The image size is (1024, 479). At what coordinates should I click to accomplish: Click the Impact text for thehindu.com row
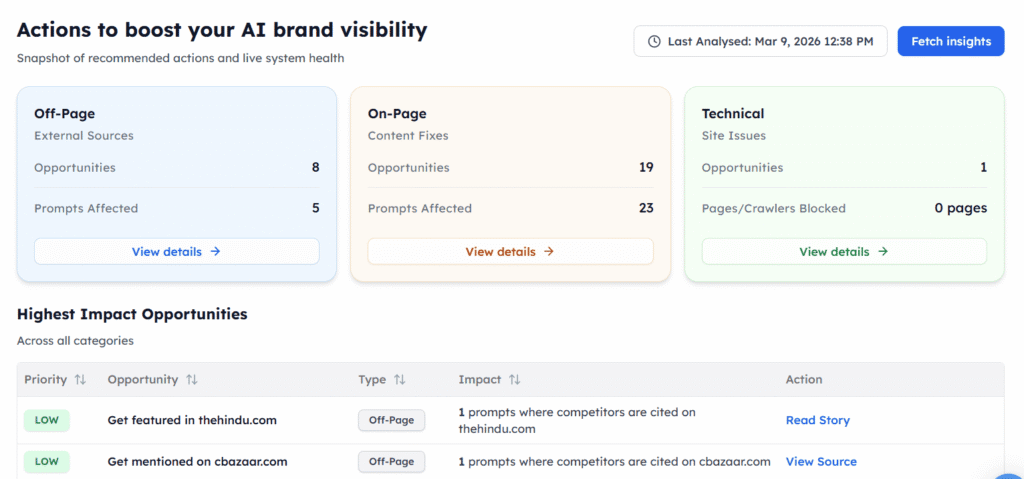577,421
